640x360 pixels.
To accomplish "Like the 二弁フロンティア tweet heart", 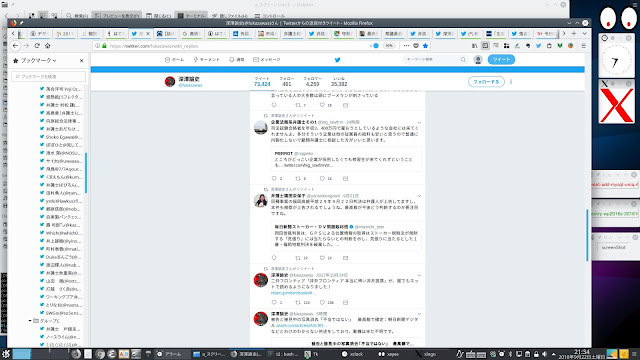I will pos(322,302).
